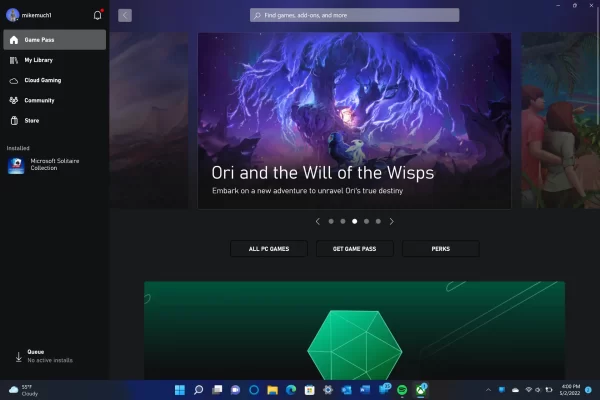Image resolution: width=600 pixels, height=400 pixels.
Task: Click the search games field
Action: pos(354,15)
